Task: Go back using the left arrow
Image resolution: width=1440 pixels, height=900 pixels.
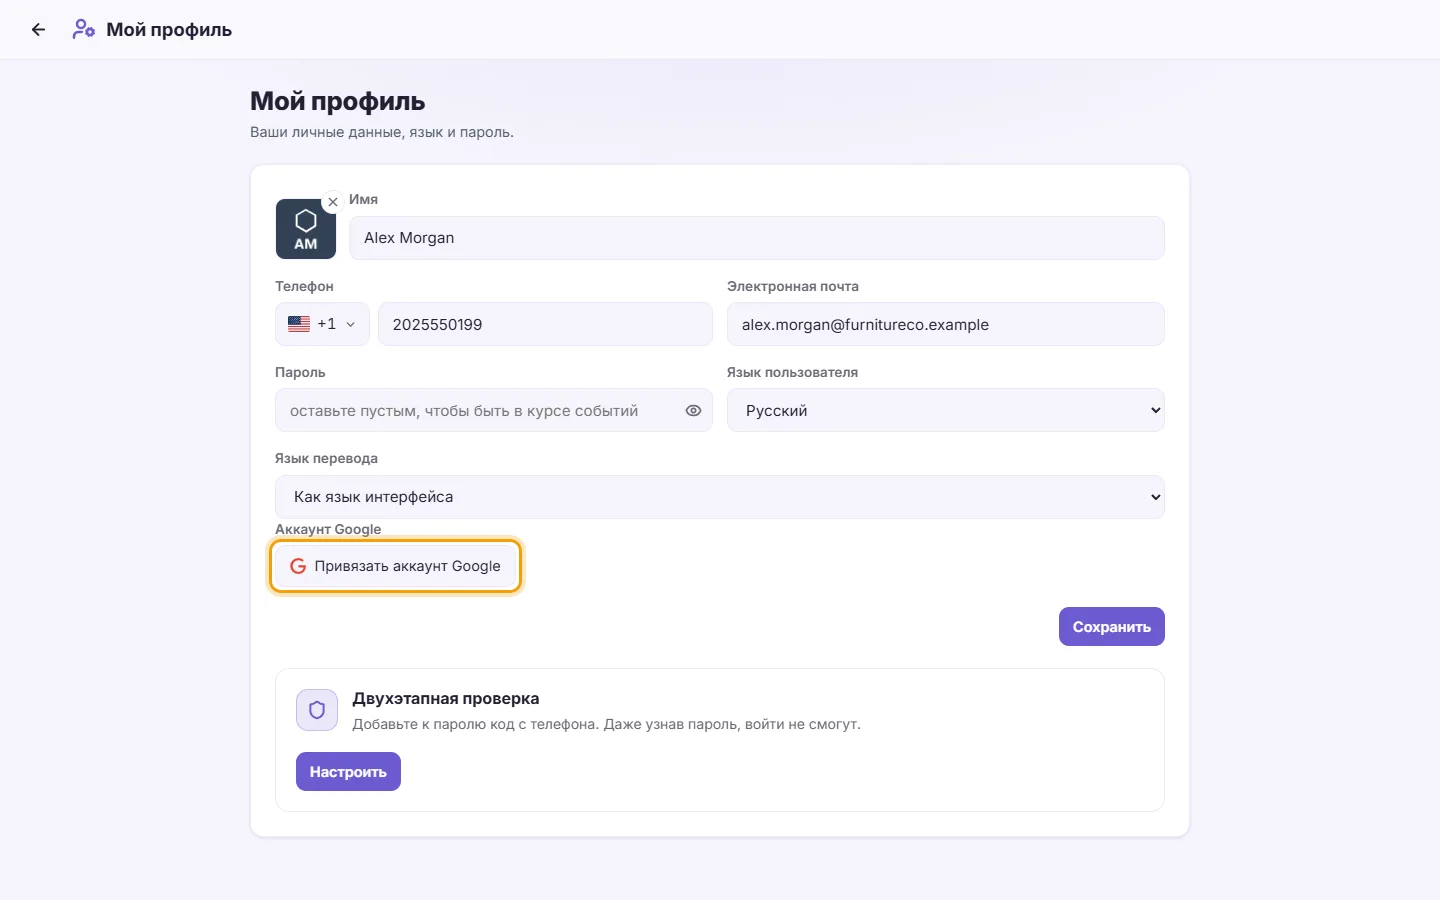Action: coord(38,30)
